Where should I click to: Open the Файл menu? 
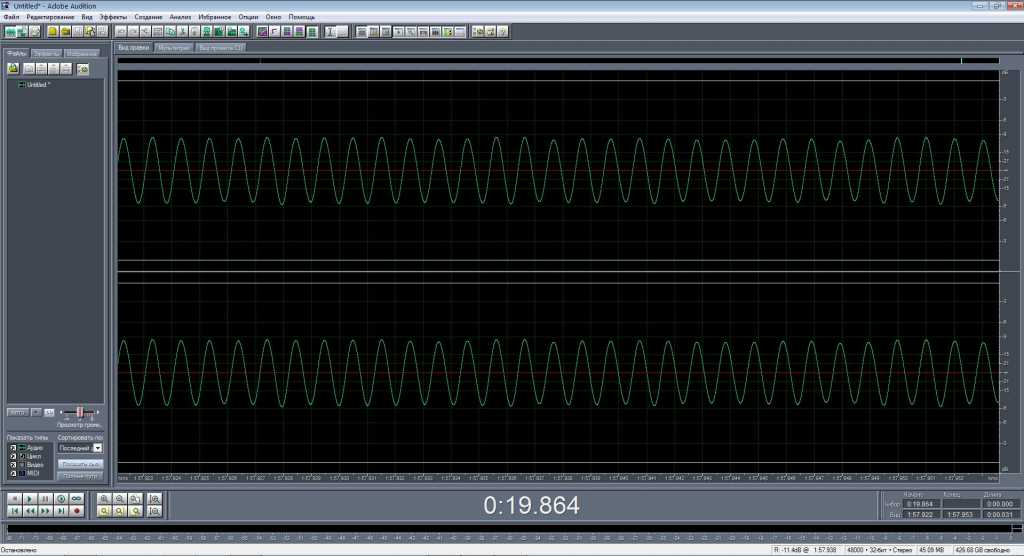[11, 17]
